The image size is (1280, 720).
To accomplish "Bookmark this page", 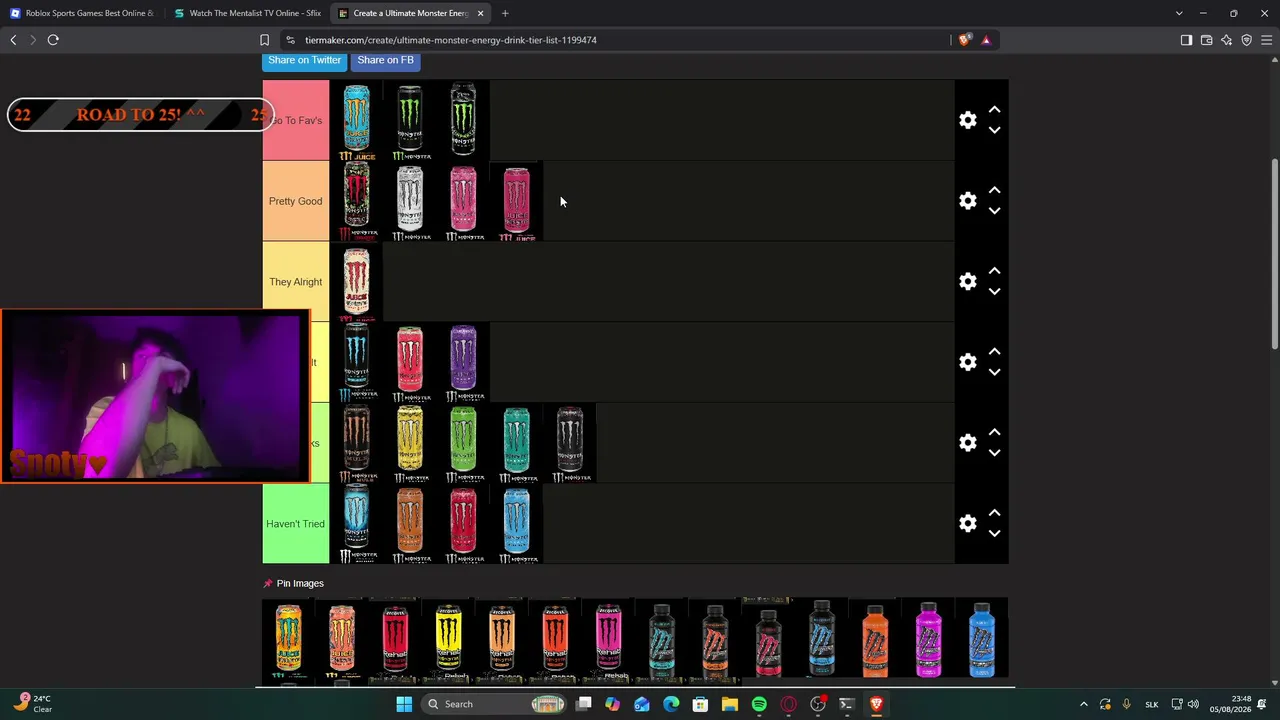I will (264, 40).
